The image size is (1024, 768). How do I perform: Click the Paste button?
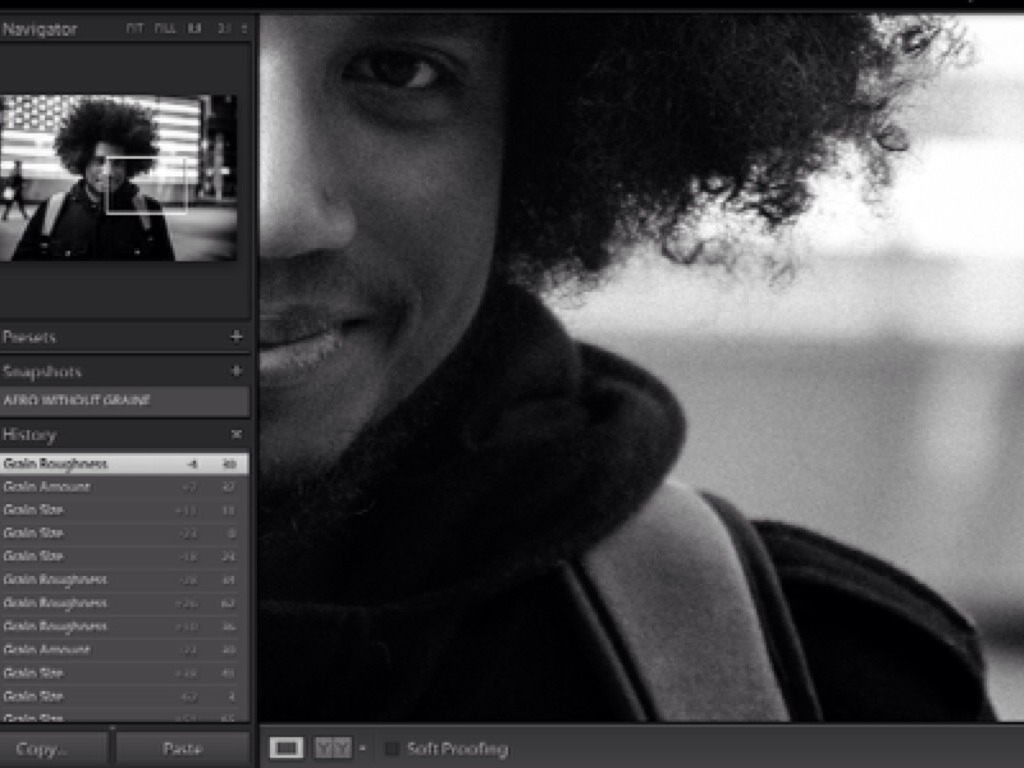point(182,749)
